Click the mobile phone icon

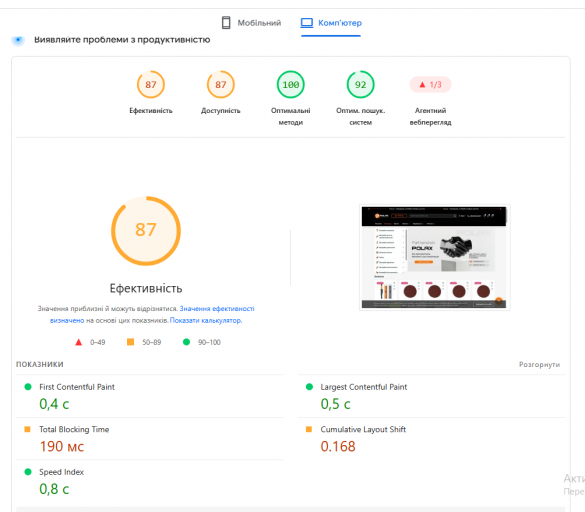(x=226, y=23)
